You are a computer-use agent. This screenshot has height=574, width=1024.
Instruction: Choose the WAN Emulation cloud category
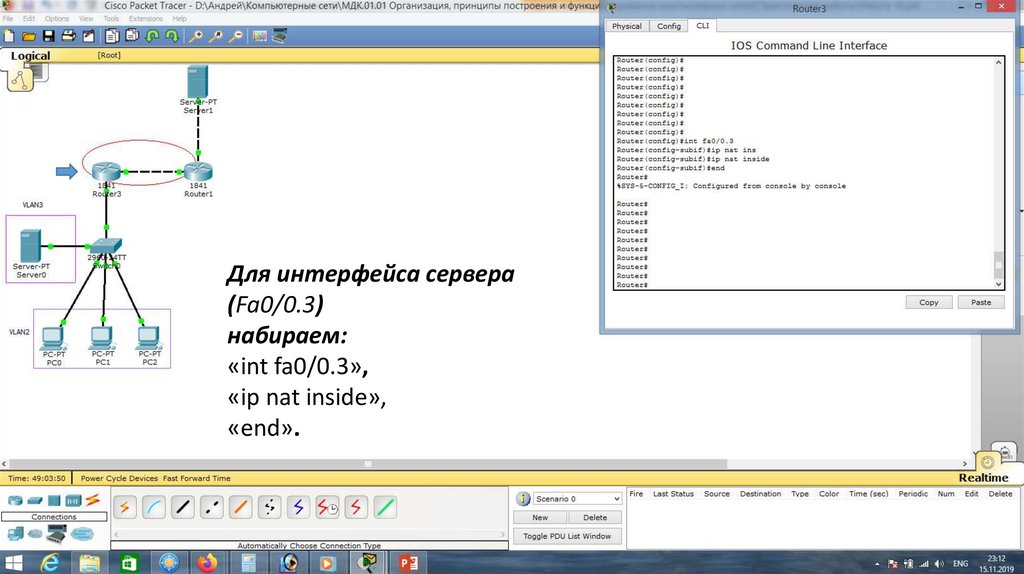click(35, 534)
